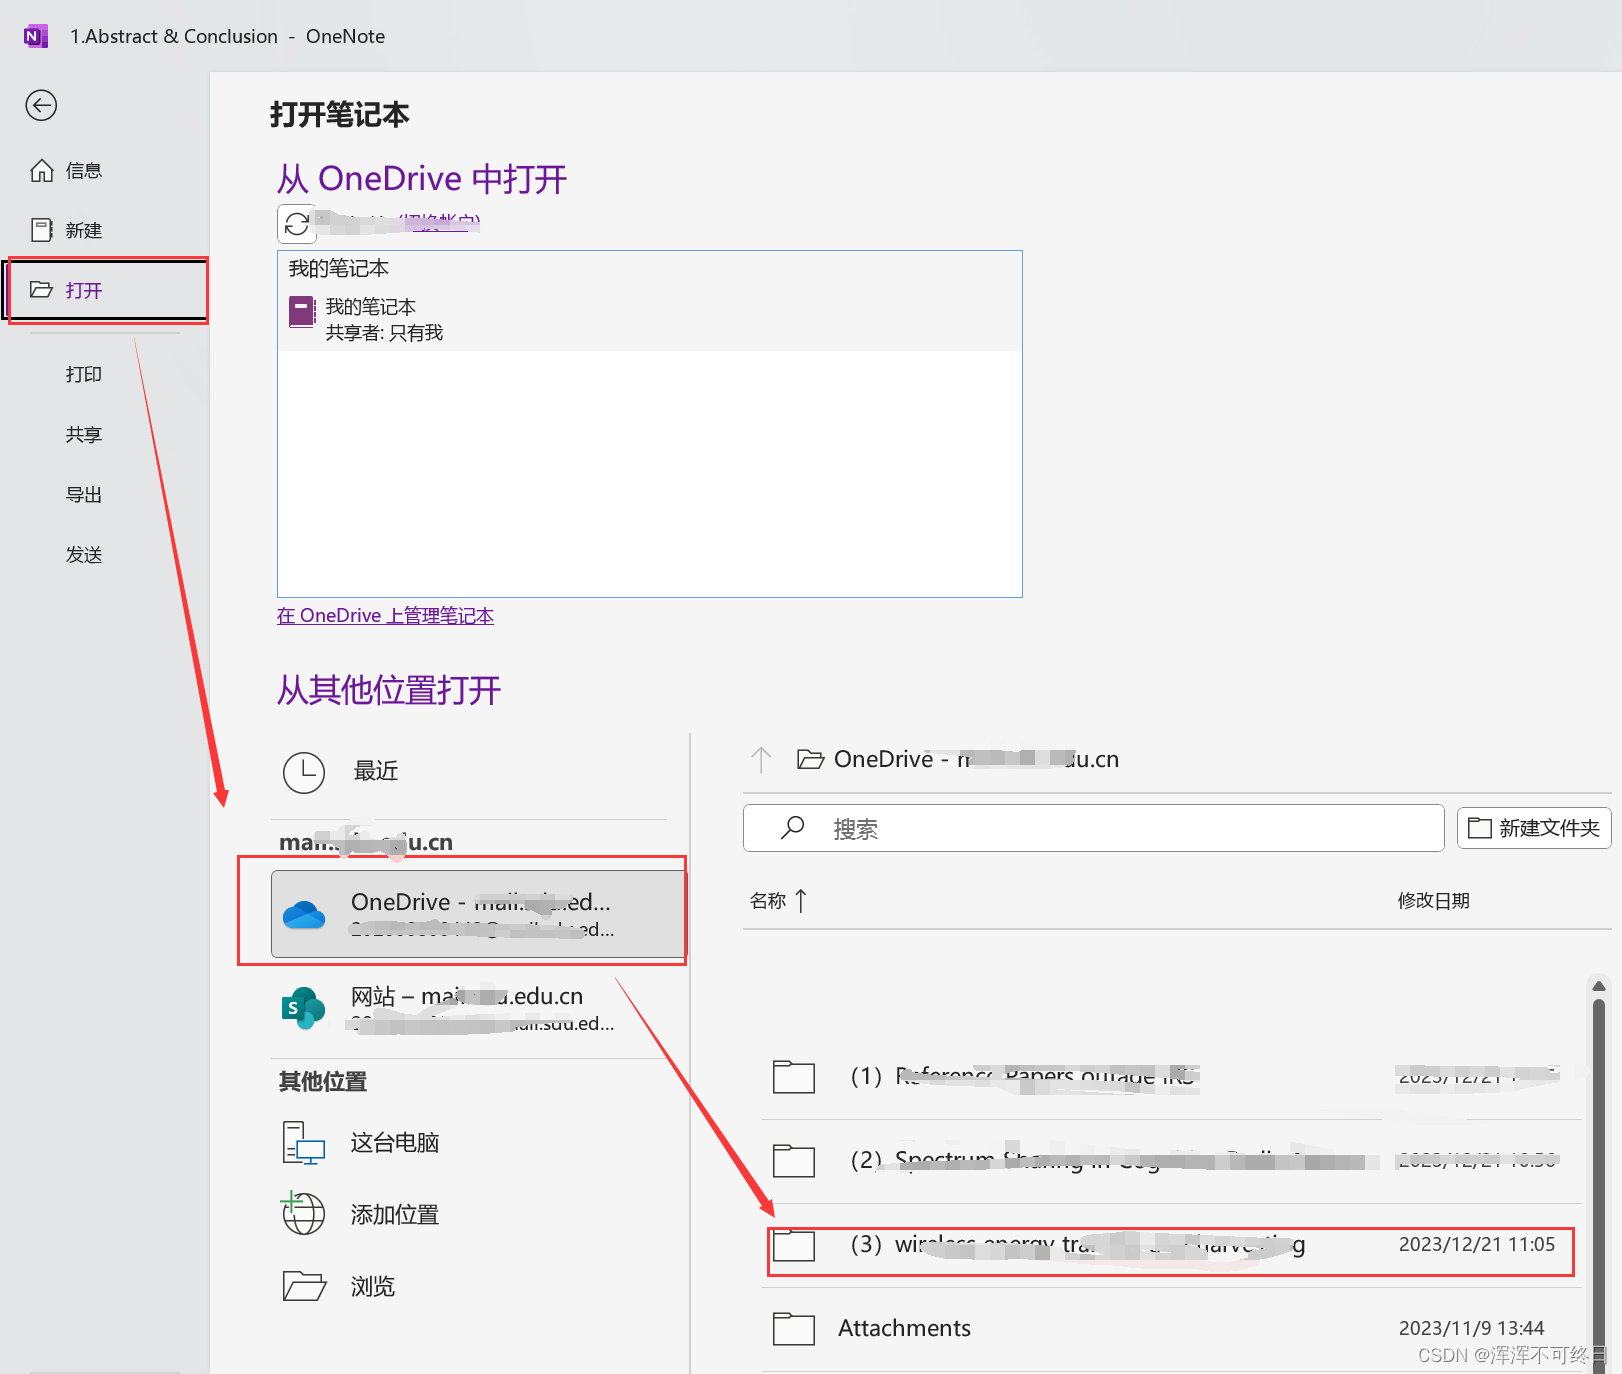Follow 在 OneDrive 上管理笔记本 link
Viewport: 1622px width, 1374px height.
click(x=385, y=616)
